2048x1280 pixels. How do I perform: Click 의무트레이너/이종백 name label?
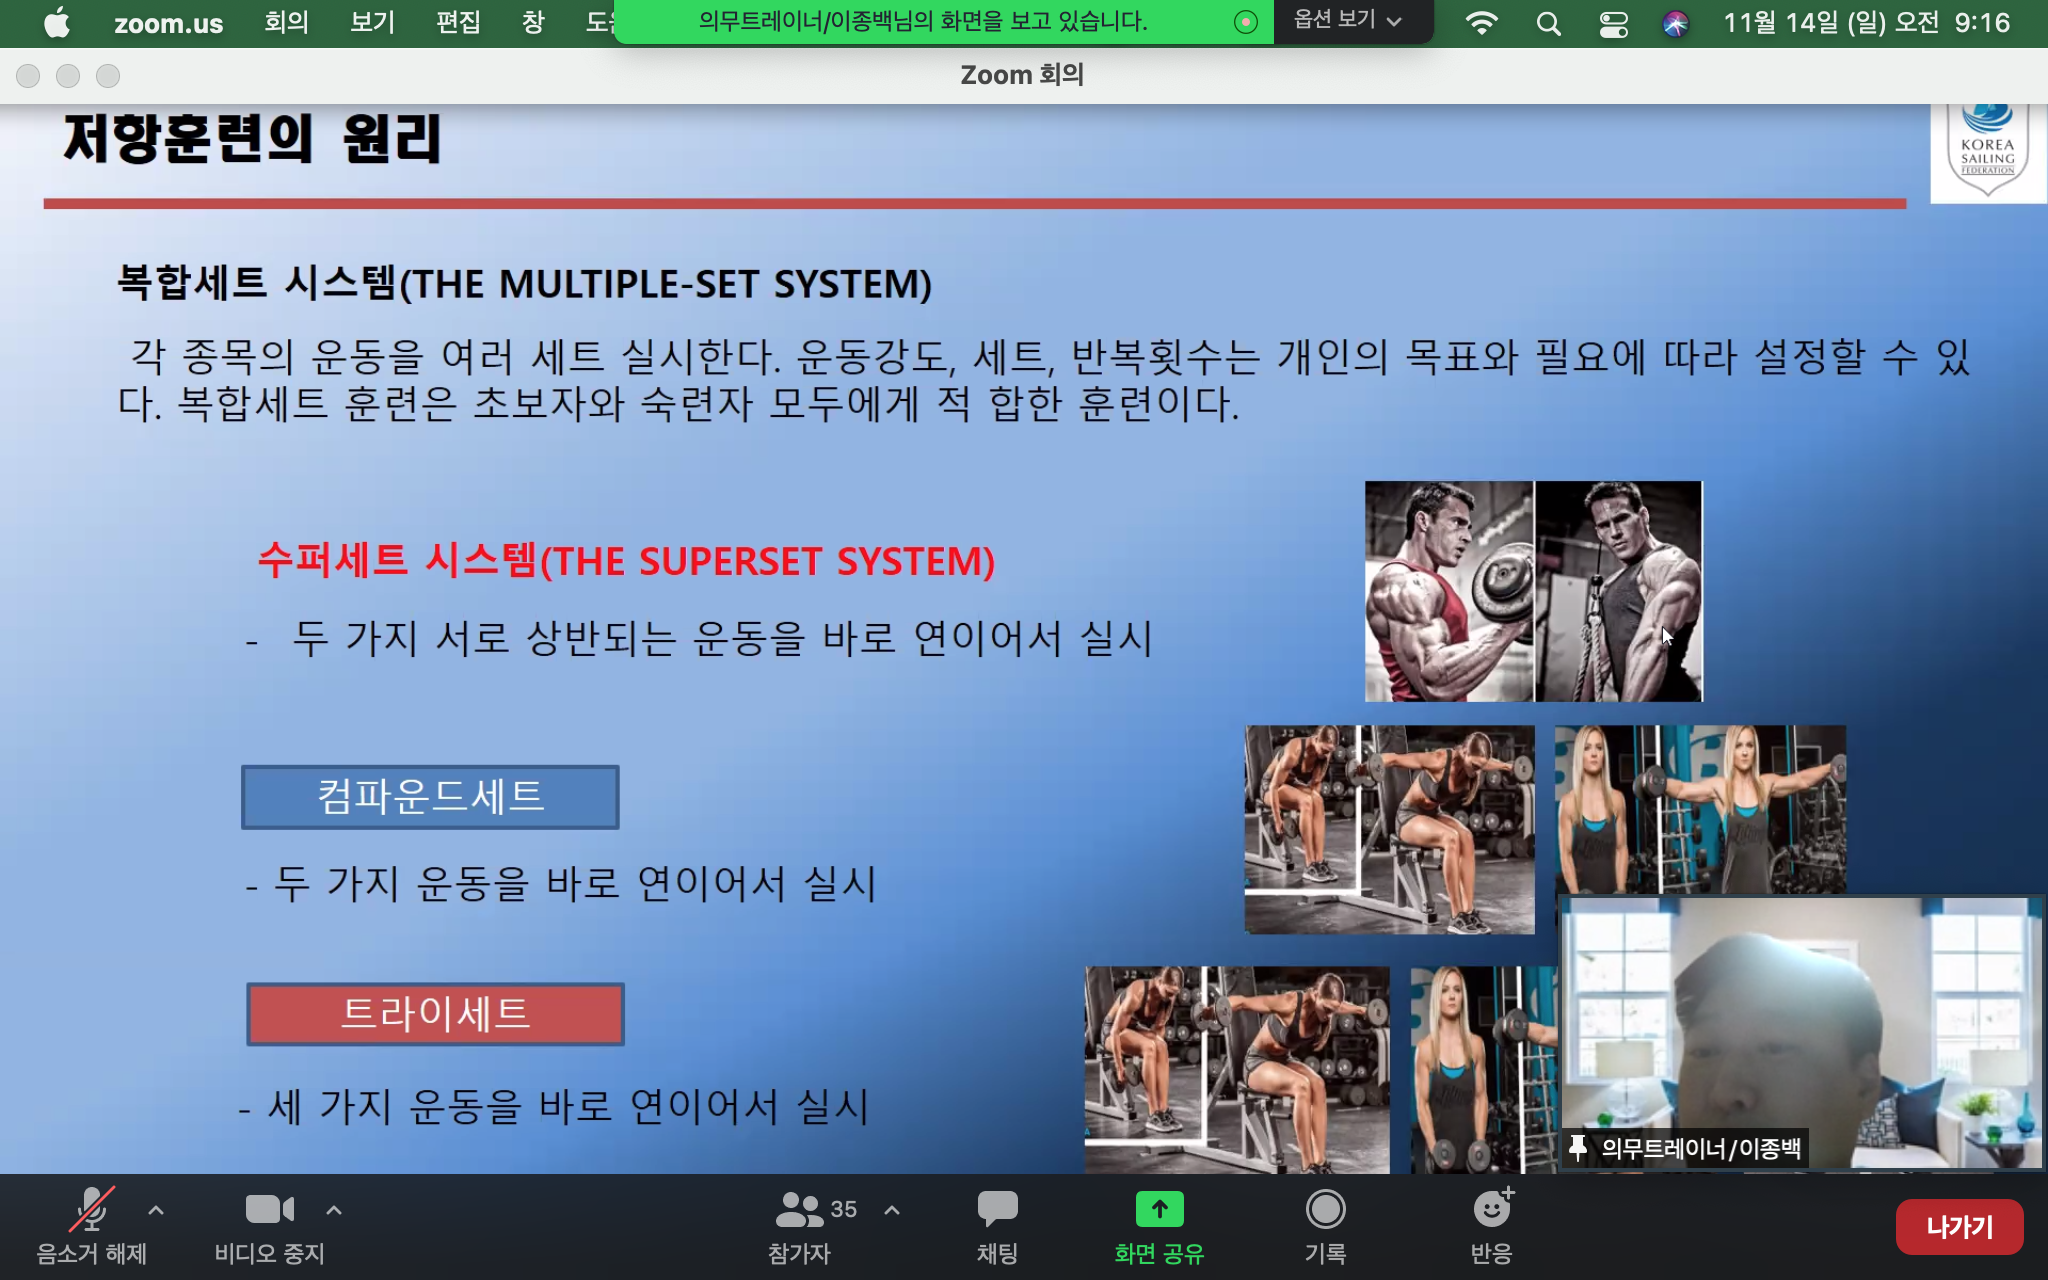click(x=1701, y=1148)
